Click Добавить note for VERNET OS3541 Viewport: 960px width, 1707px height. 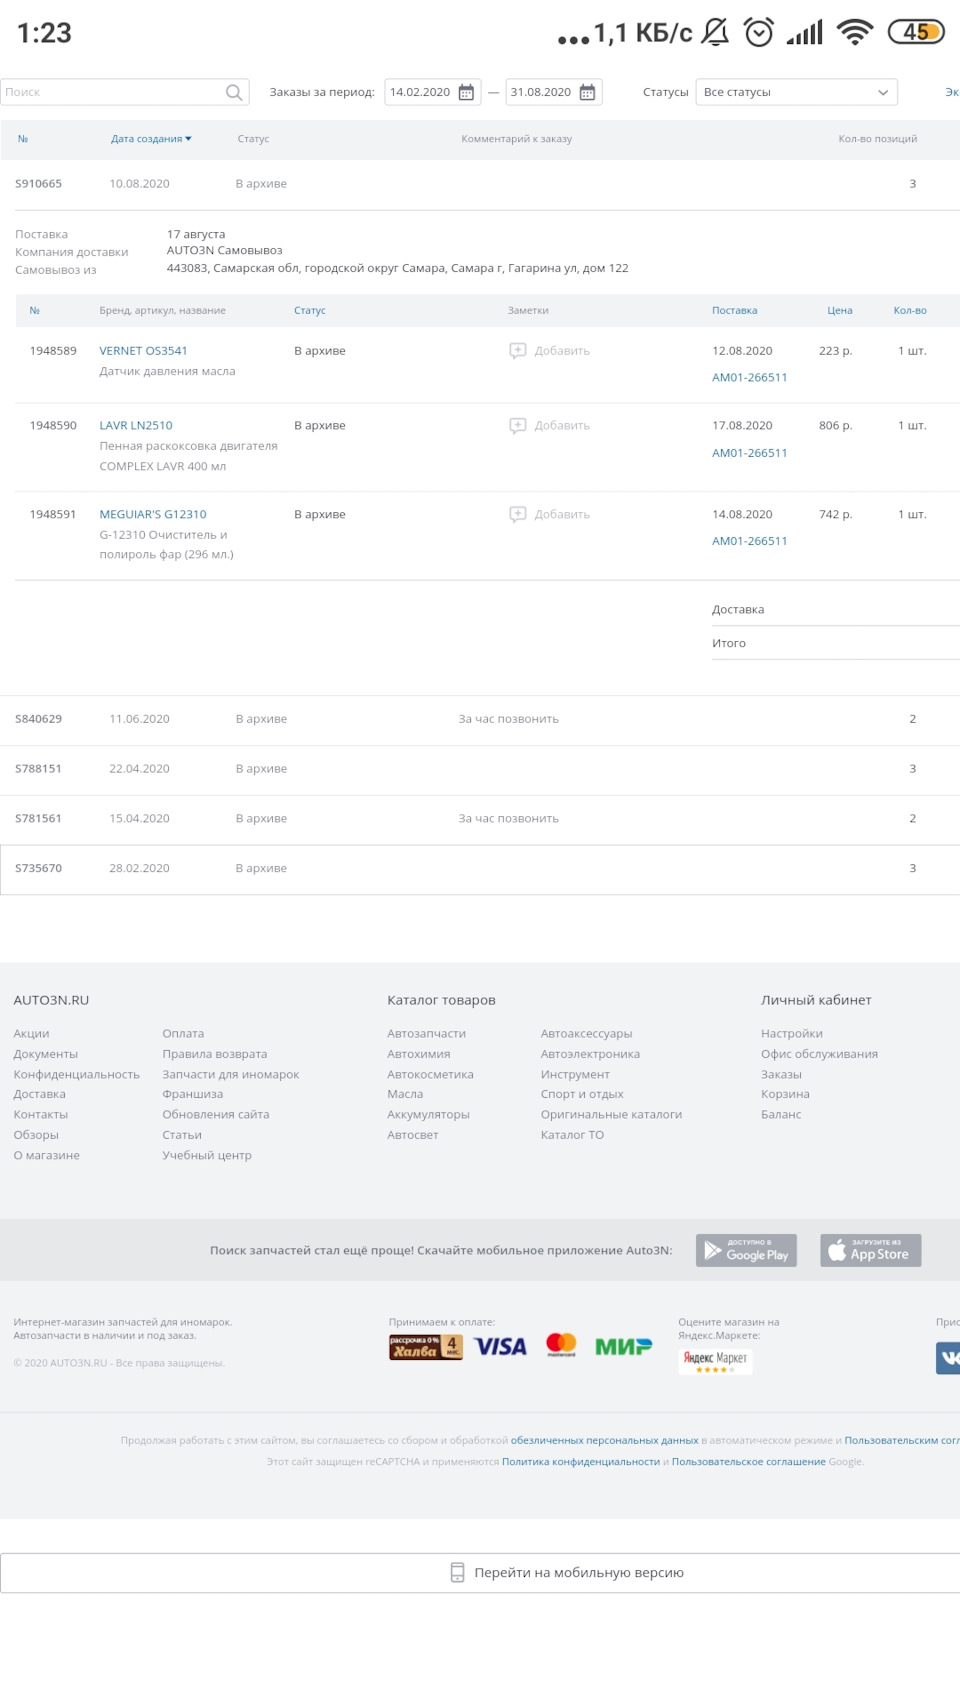562,351
